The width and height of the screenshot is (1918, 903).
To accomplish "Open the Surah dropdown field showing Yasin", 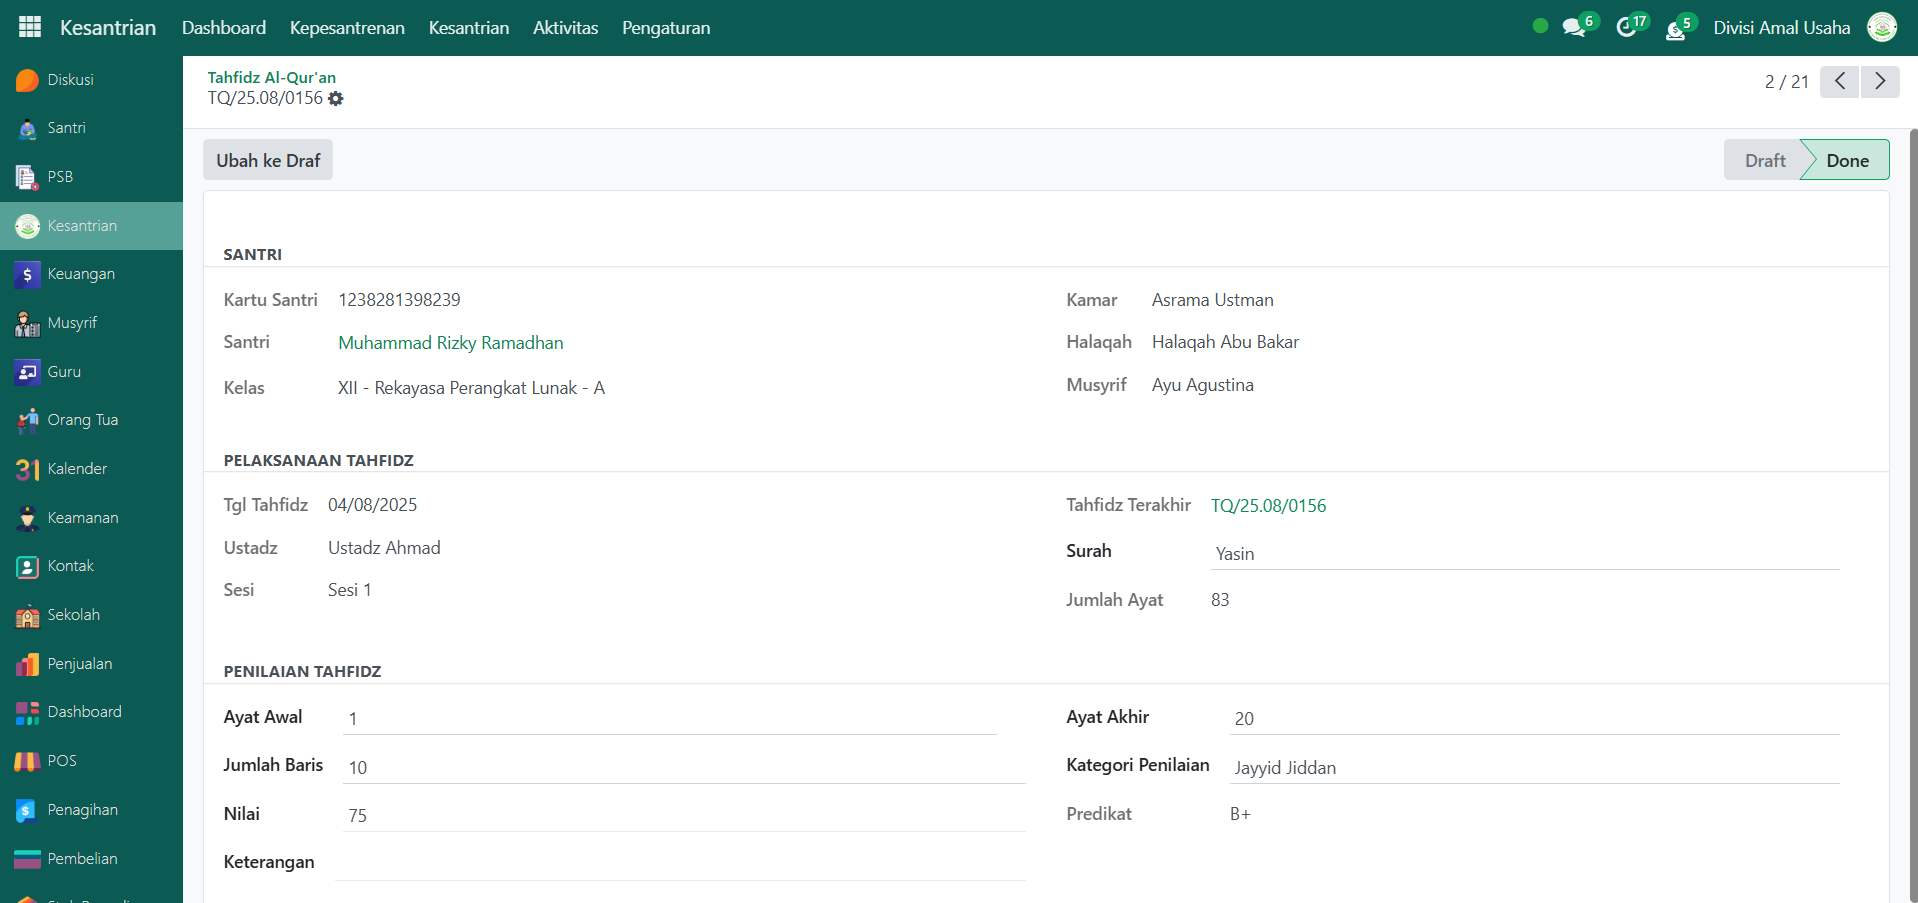I will tap(1523, 554).
